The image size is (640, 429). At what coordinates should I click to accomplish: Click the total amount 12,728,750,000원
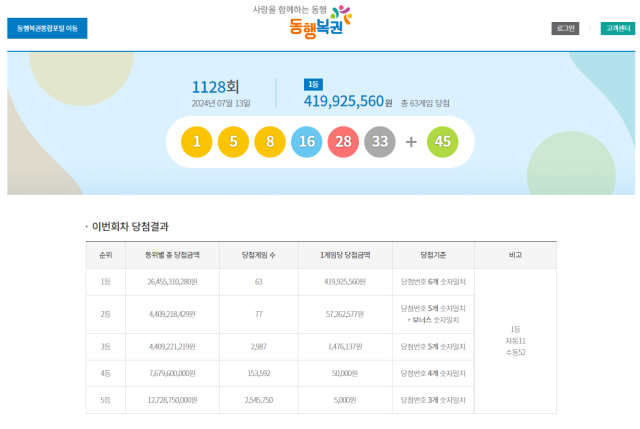pyautogui.click(x=172, y=400)
